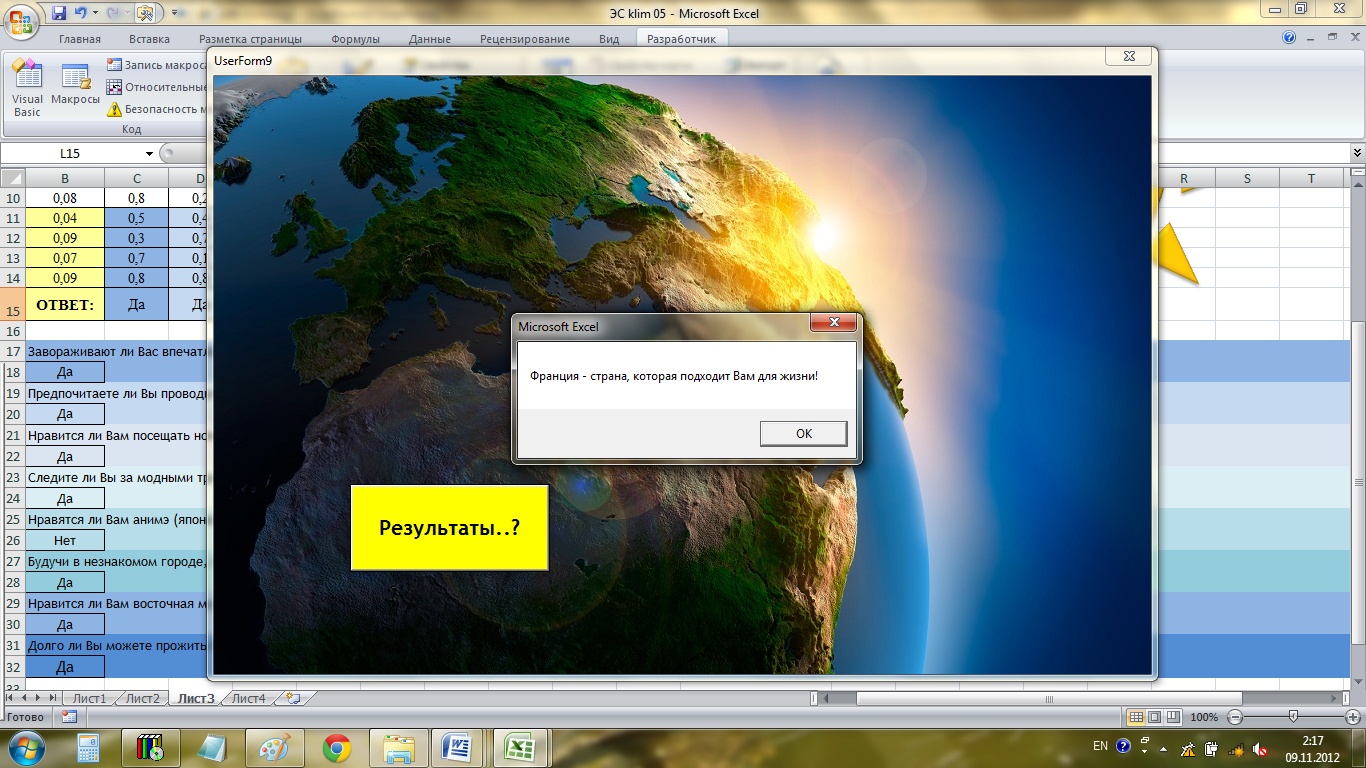Screen dimensions: 1366x768
Task: Expand the formula bar chevron
Action: (1357, 153)
